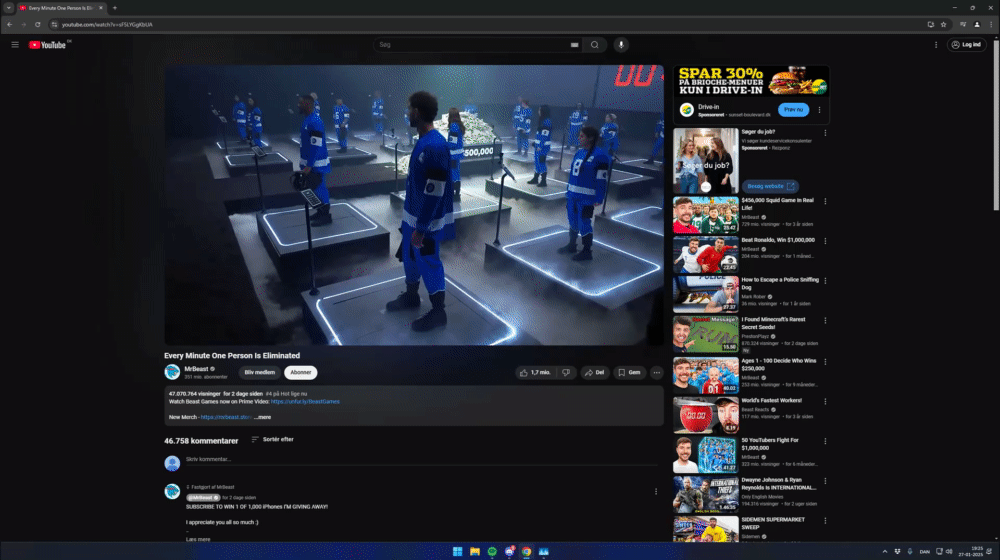Viewport: 1000px width, 560px height.
Task: Open the Beat Ronaldo, Win $1,000,000 video
Action: click(705, 254)
